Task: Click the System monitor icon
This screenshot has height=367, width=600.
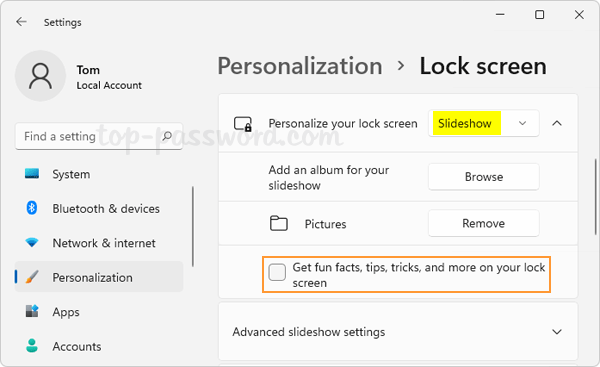Action: pyautogui.click(x=32, y=173)
